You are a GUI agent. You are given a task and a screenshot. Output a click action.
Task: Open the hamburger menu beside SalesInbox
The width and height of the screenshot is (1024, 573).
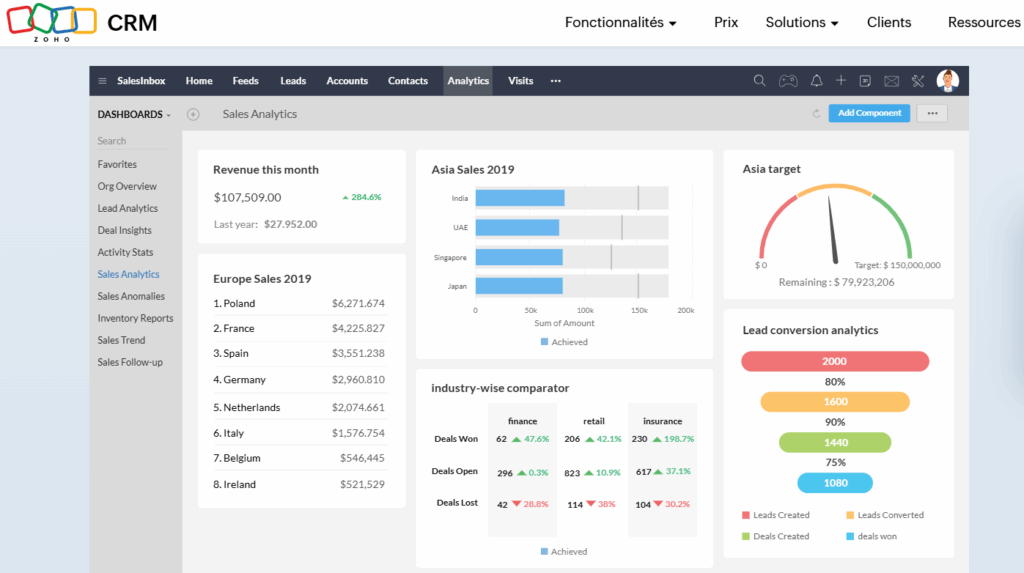click(102, 81)
